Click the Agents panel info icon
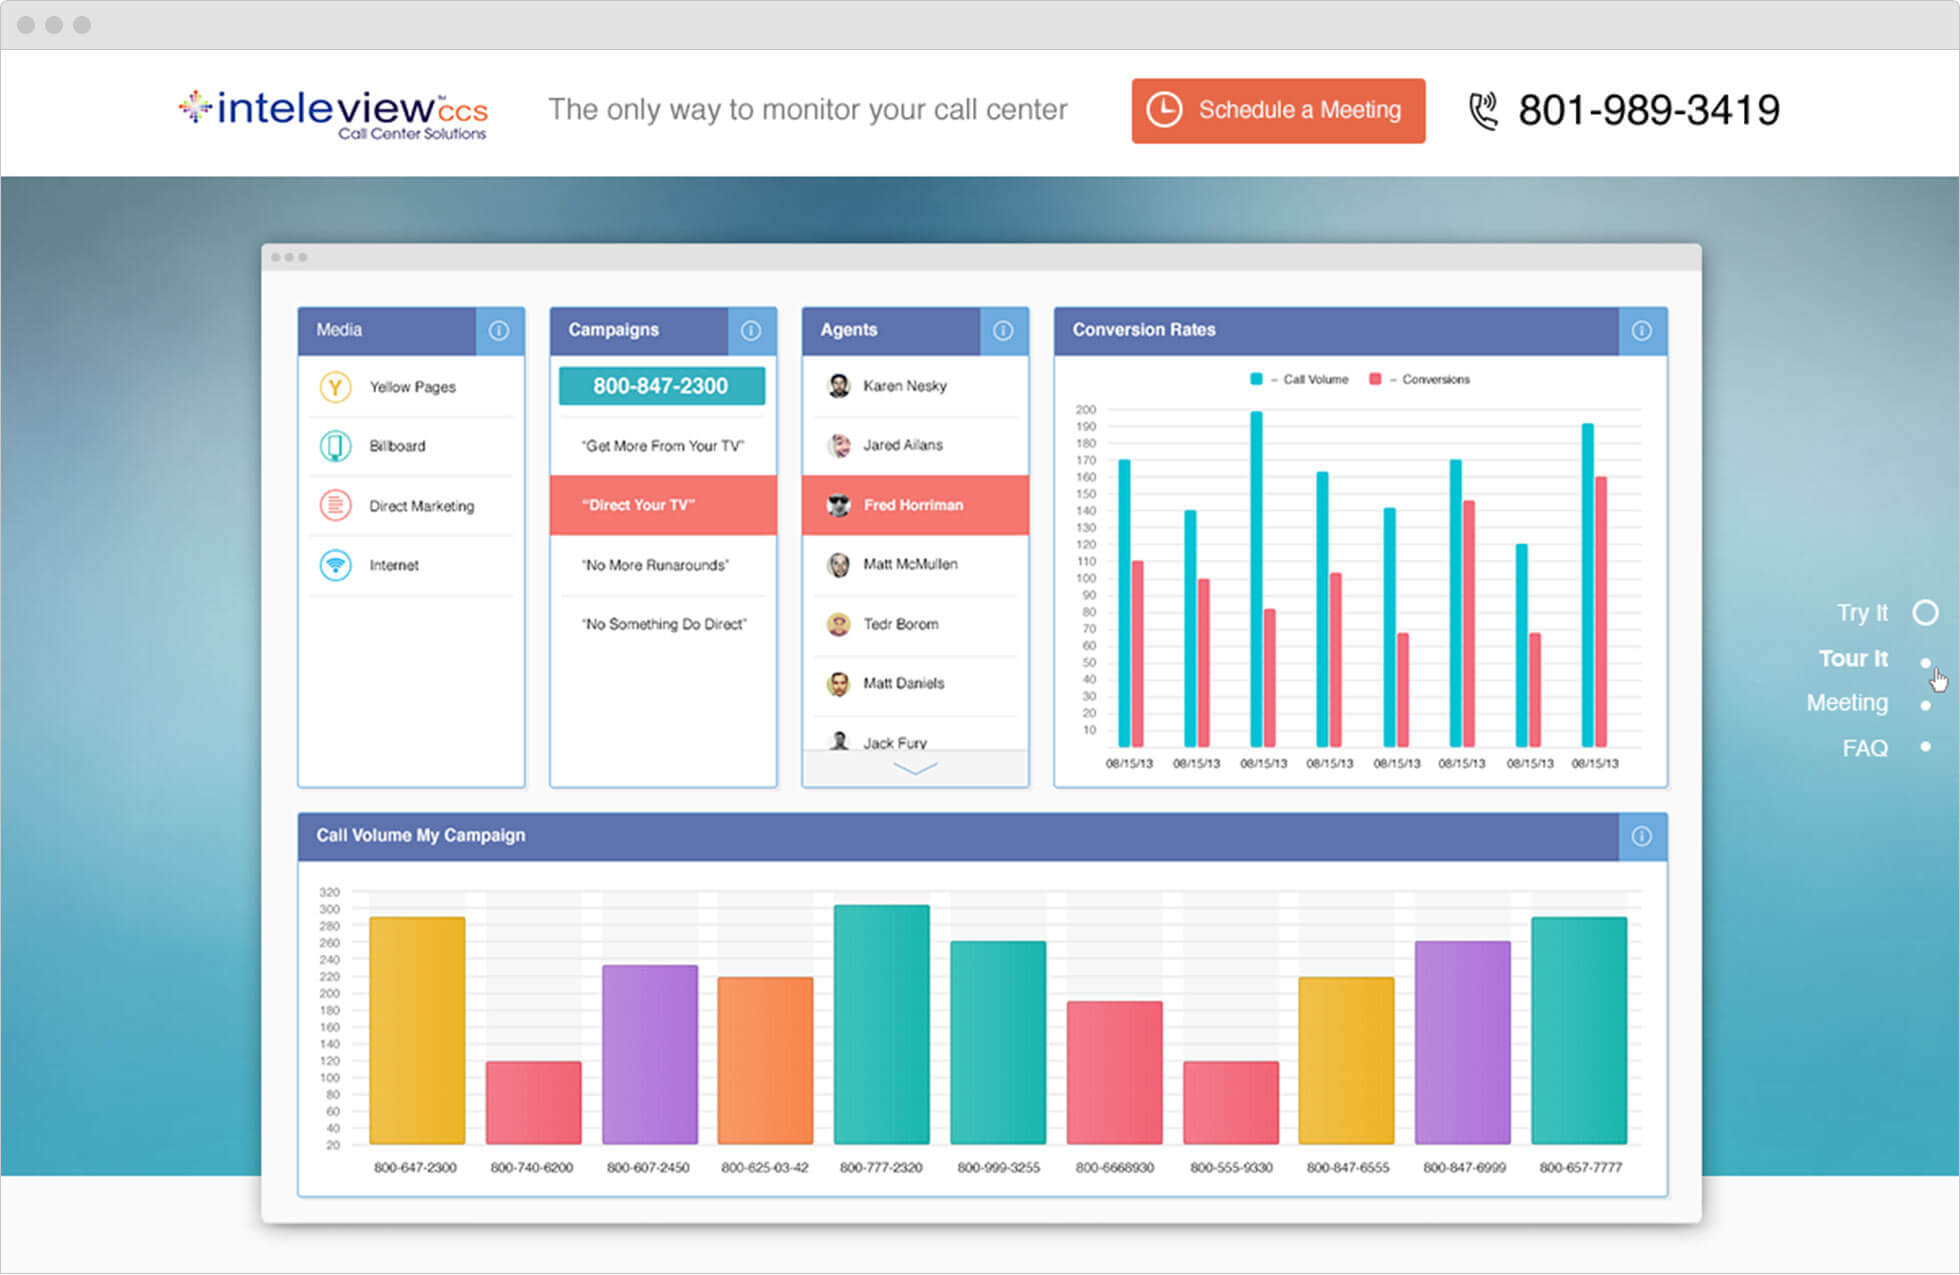 (x=1003, y=331)
